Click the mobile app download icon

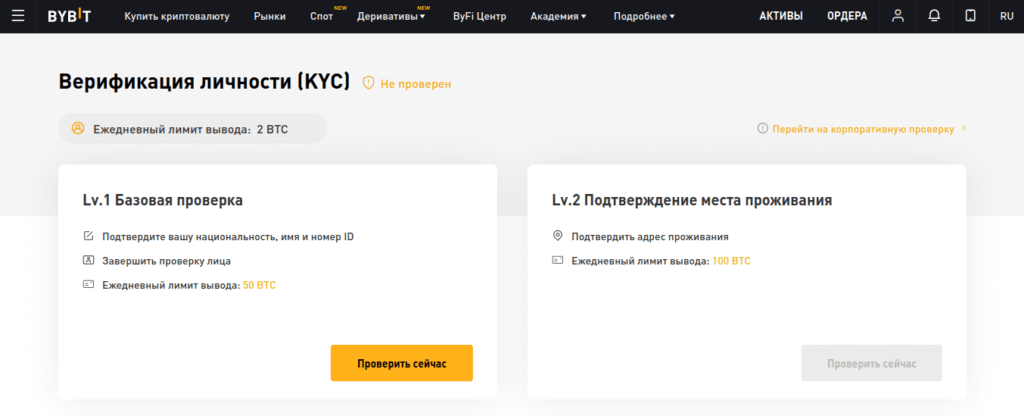[970, 16]
